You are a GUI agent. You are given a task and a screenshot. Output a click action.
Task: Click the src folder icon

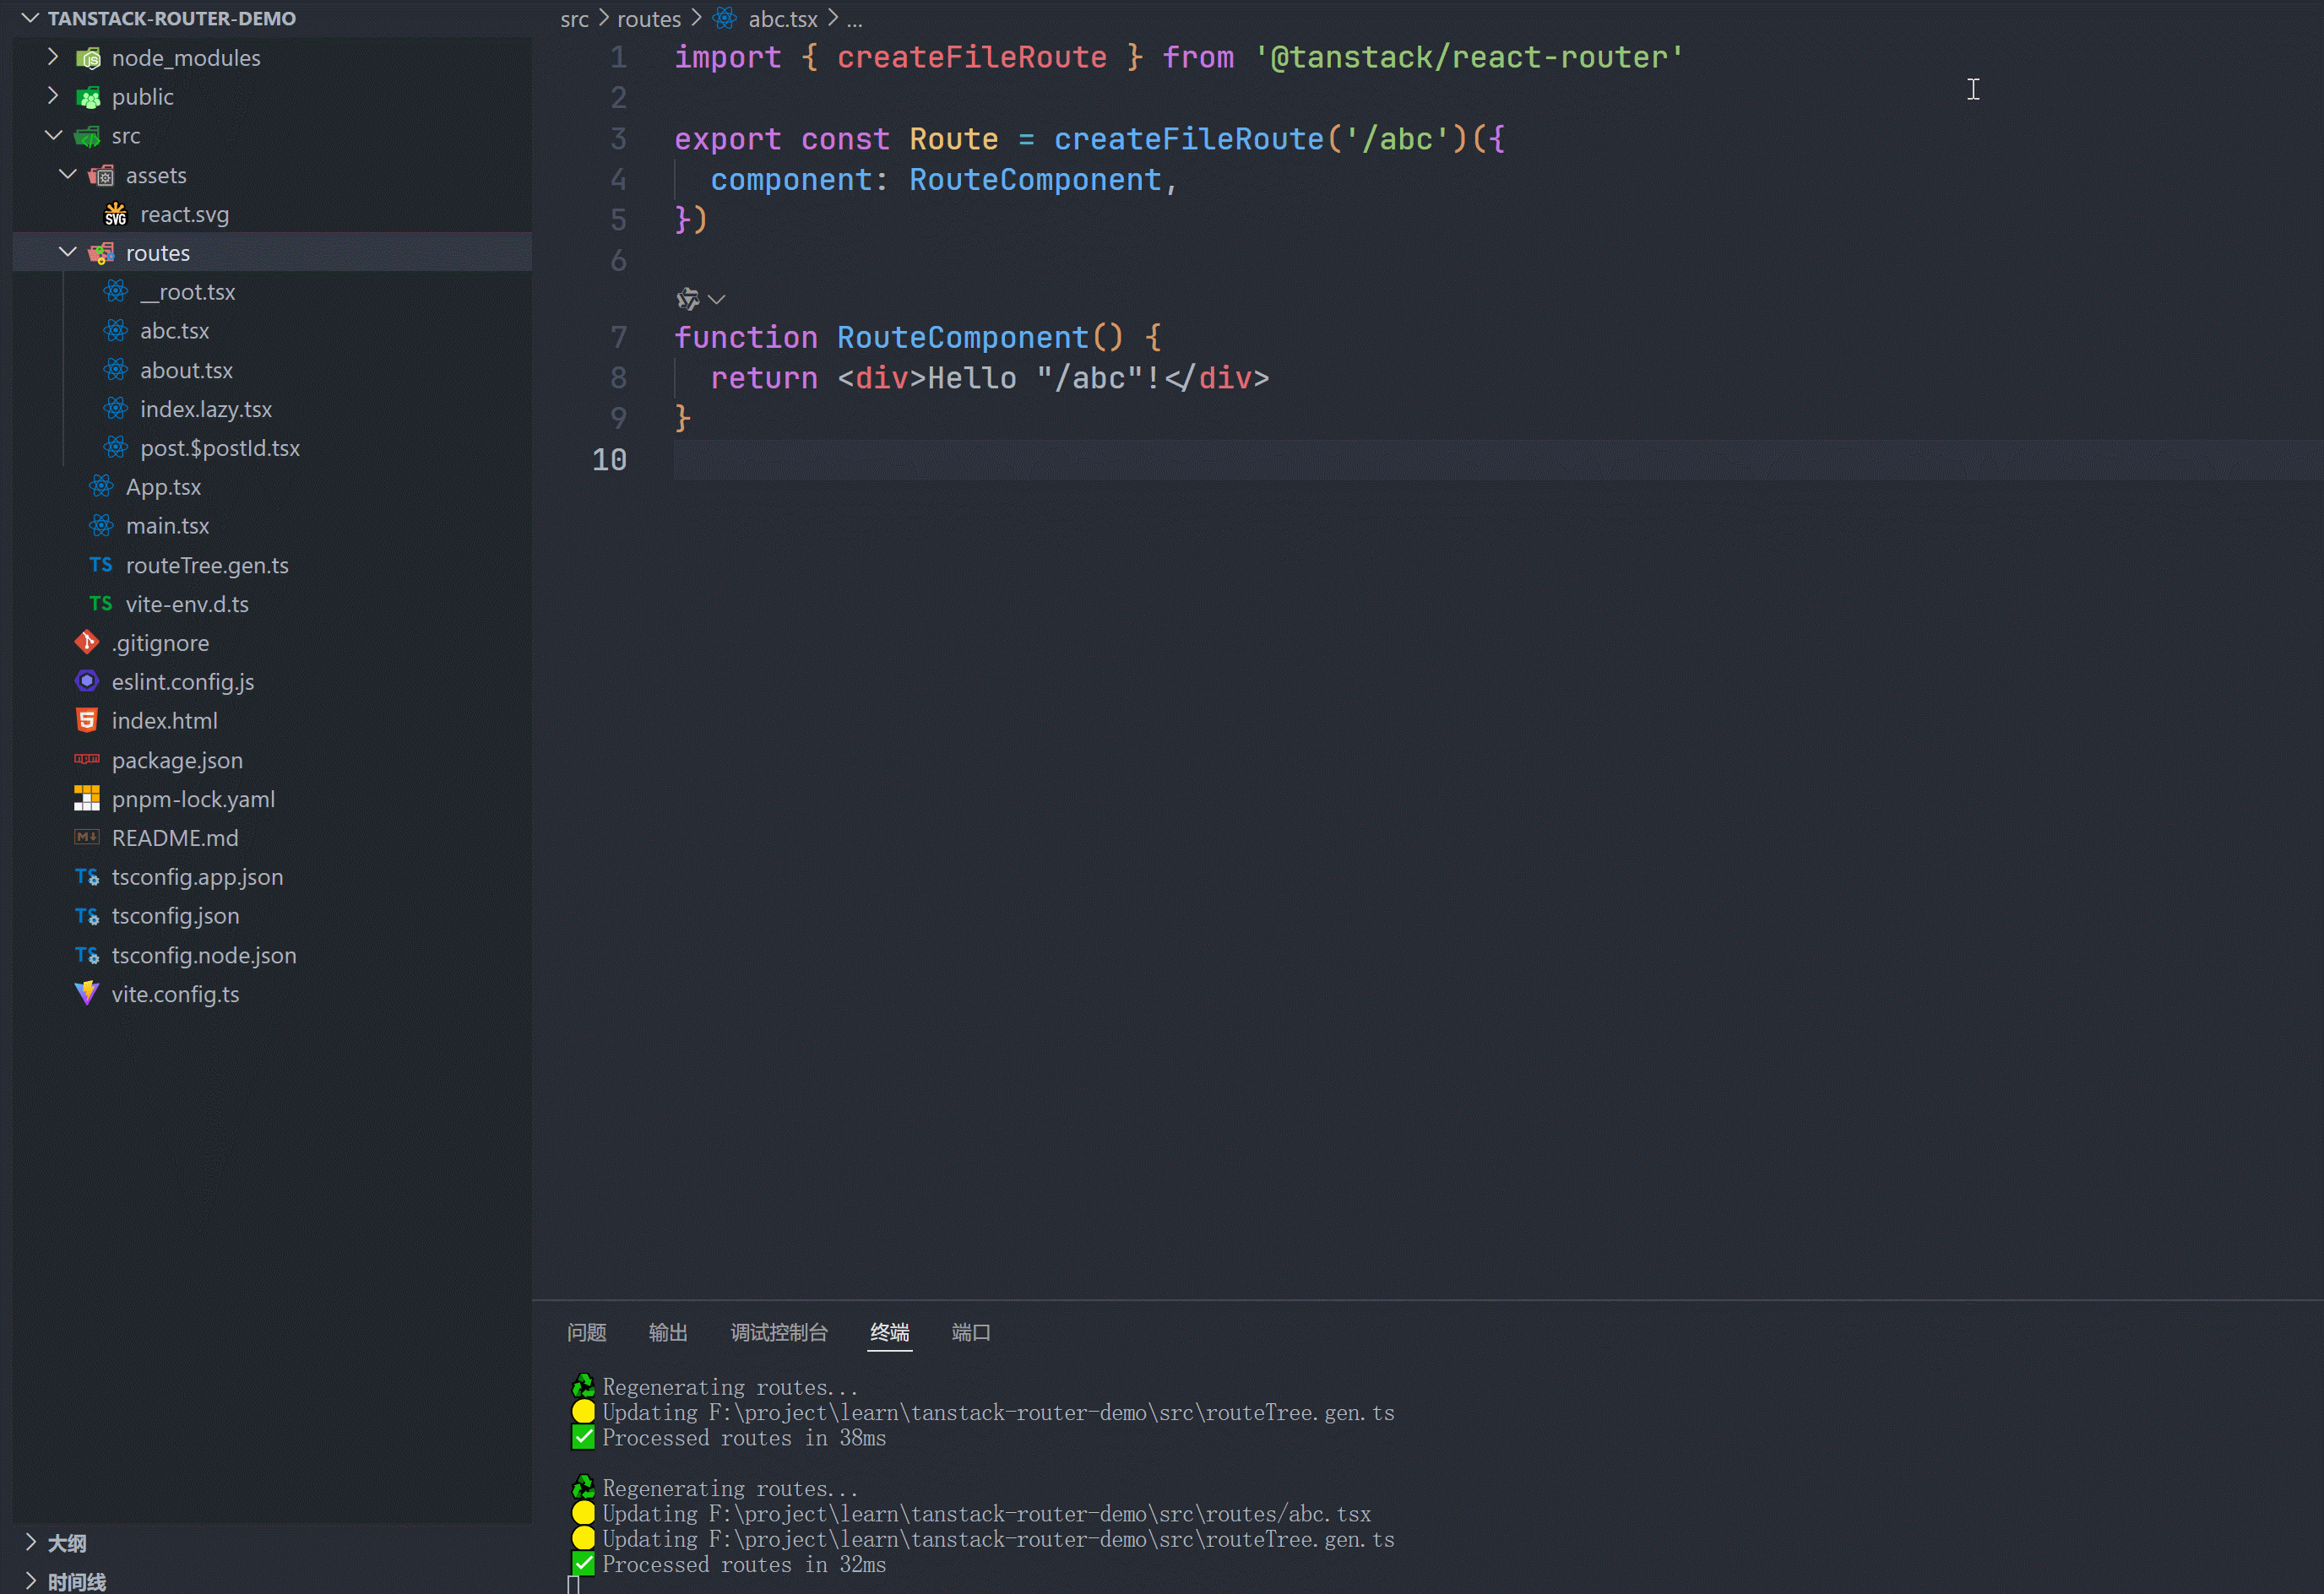tap(88, 136)
